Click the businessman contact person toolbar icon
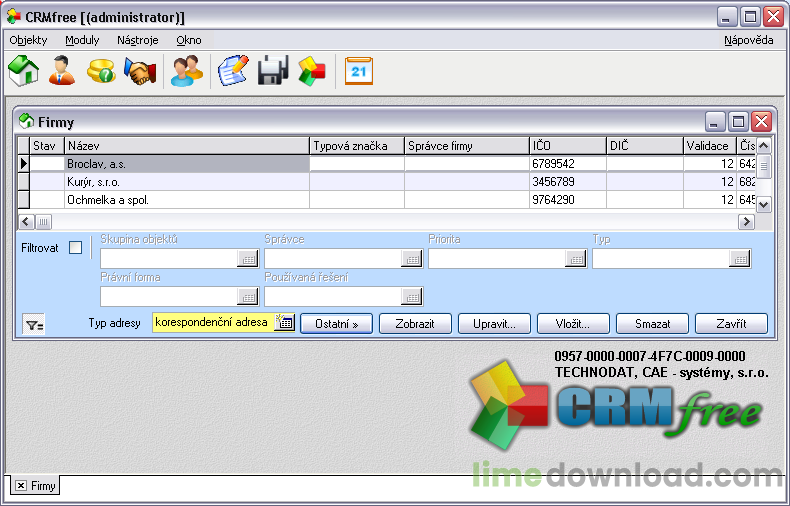The height and width of the screenshot is (506, 790). [x=61, y=71]
